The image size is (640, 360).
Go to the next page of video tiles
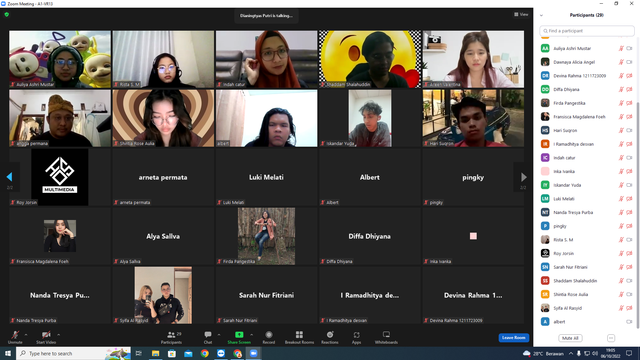point(523,177)
